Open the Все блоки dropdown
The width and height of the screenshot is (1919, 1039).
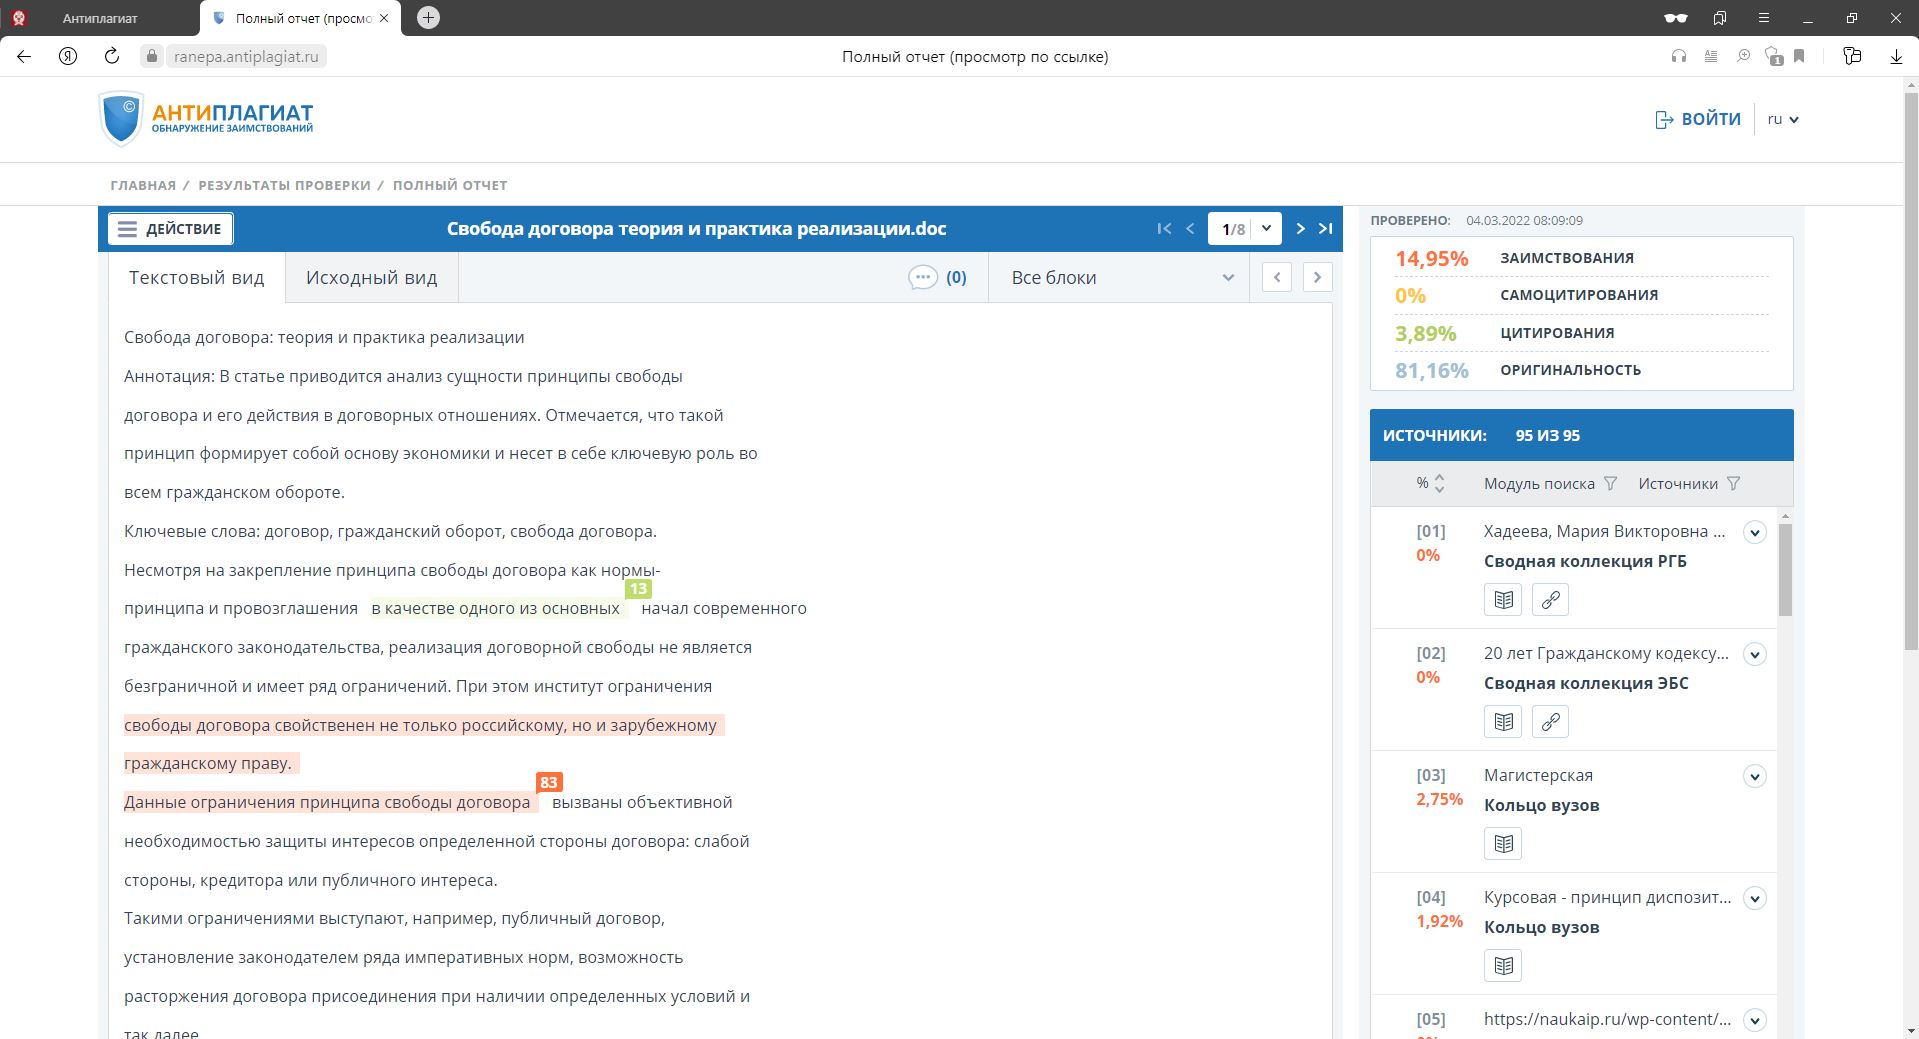(x=1121, y=278)
